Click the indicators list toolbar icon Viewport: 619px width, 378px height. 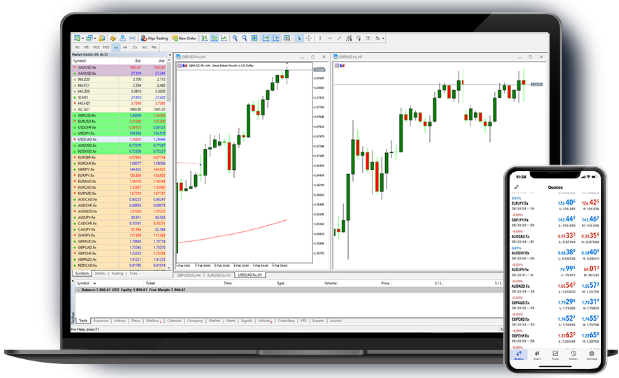point(287,38)
